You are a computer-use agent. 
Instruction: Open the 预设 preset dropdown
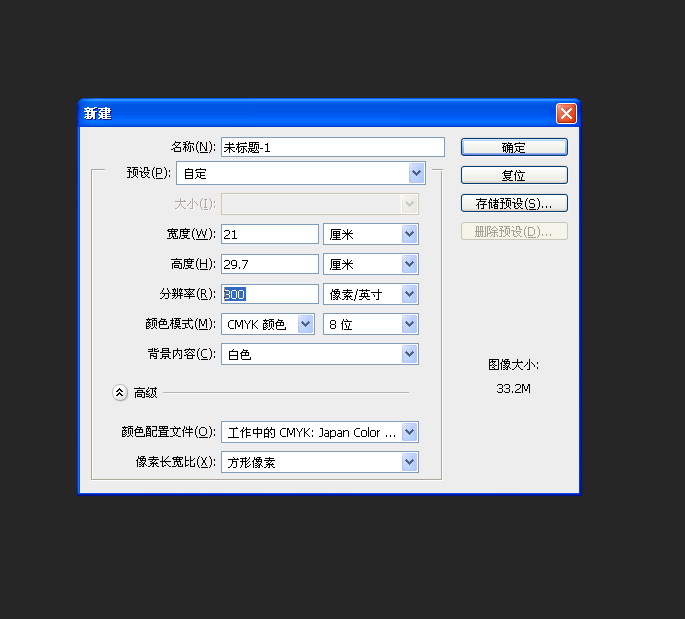pyautogui.click(x=301, y=173)
